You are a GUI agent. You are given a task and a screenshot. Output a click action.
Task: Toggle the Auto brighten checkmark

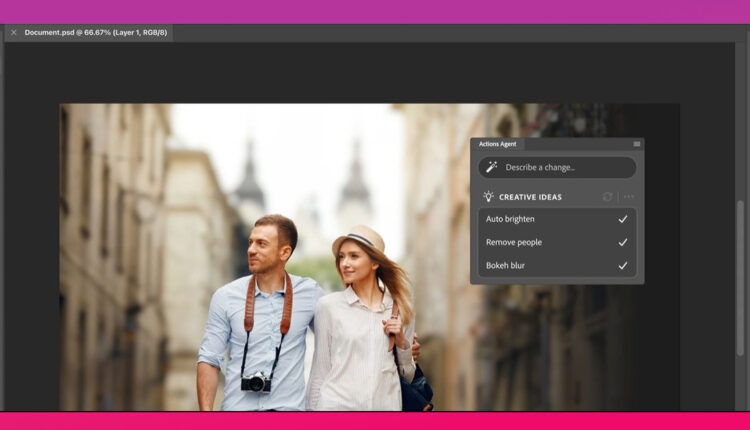coord(622,219)
